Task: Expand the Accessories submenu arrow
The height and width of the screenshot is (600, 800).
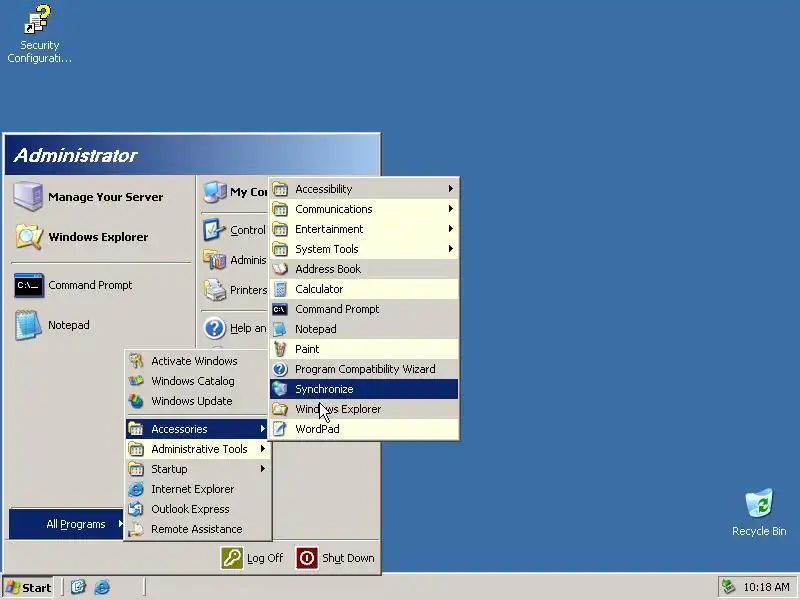Action: pos(262,429)
